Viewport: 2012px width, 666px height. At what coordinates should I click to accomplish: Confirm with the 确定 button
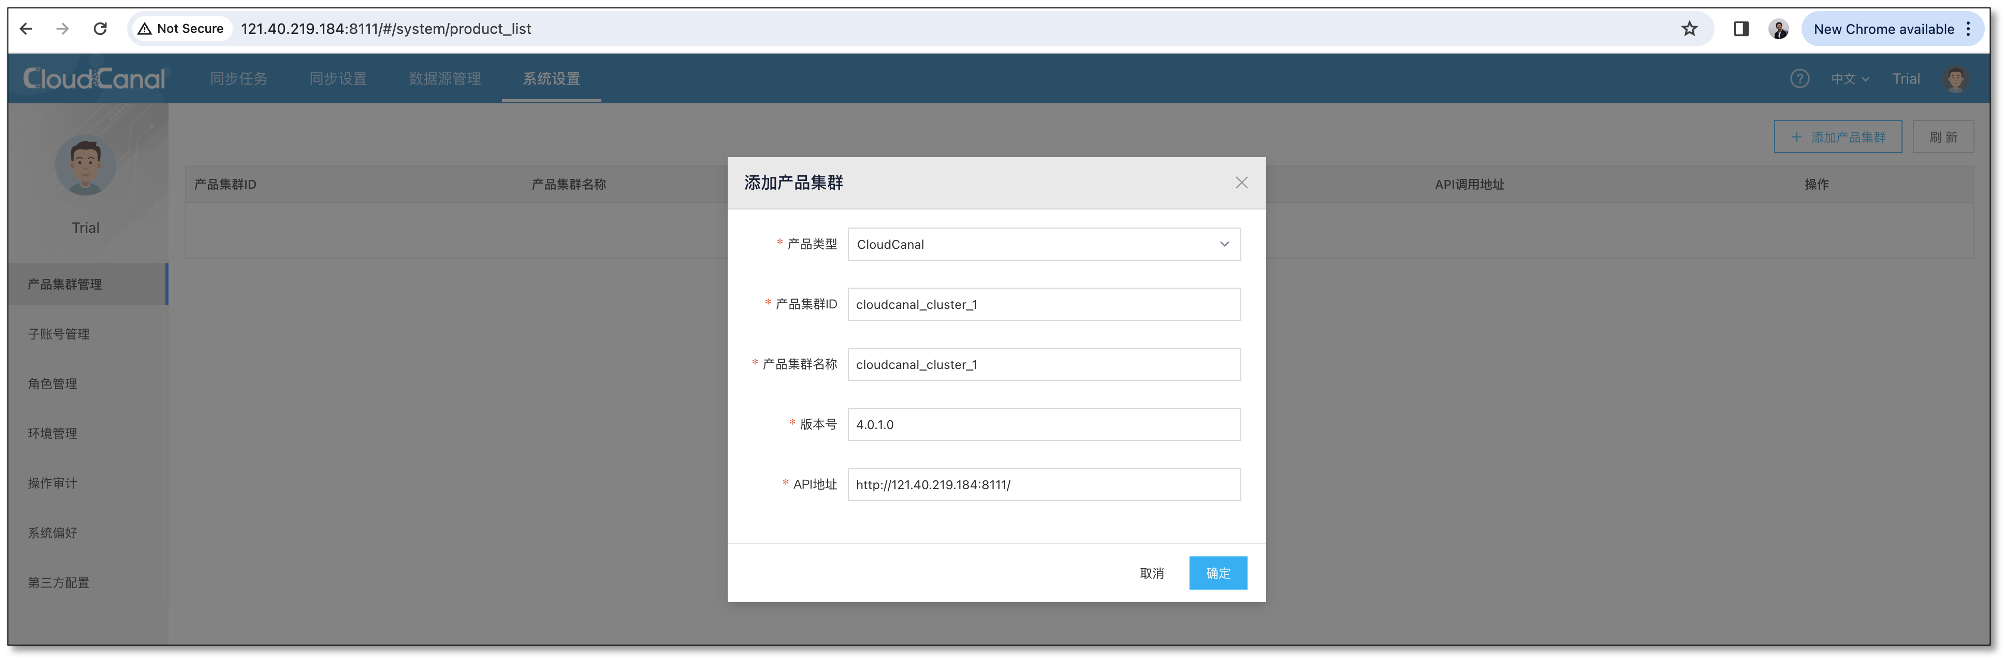tap(1217, 573)
